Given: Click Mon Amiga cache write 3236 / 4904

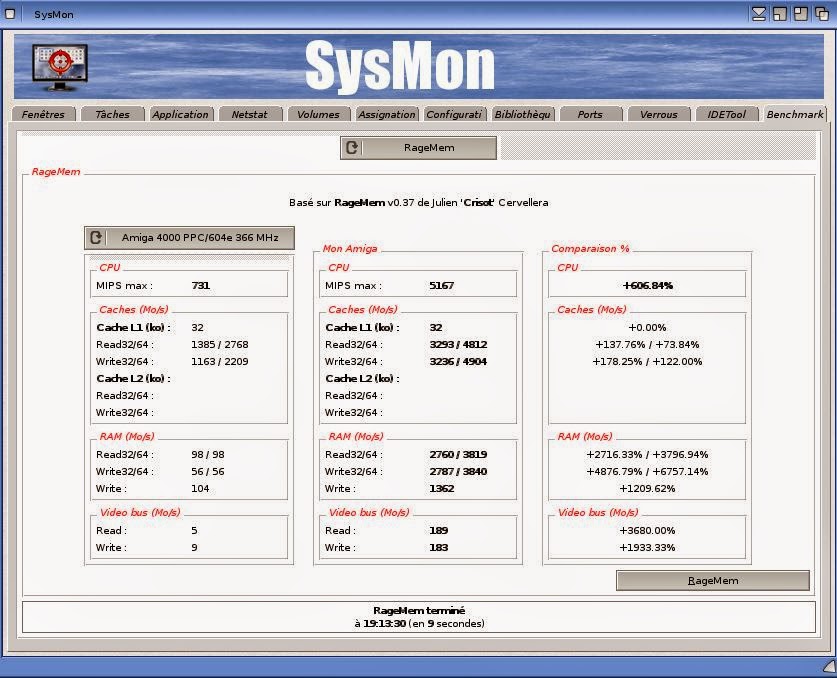Looking at the screenshot, I should [x=458, y=361].
